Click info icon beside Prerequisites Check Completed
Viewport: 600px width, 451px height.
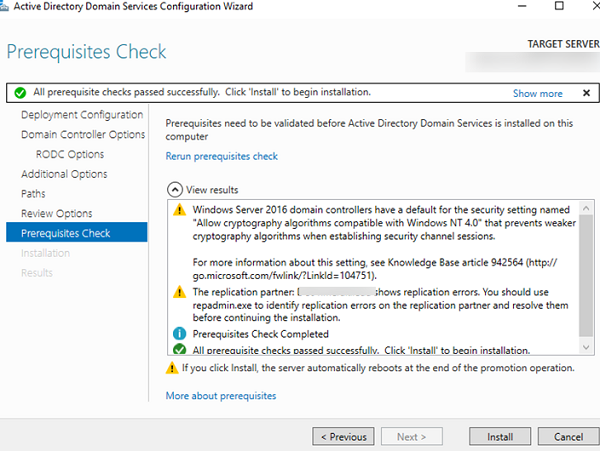(x=179, y=334)
